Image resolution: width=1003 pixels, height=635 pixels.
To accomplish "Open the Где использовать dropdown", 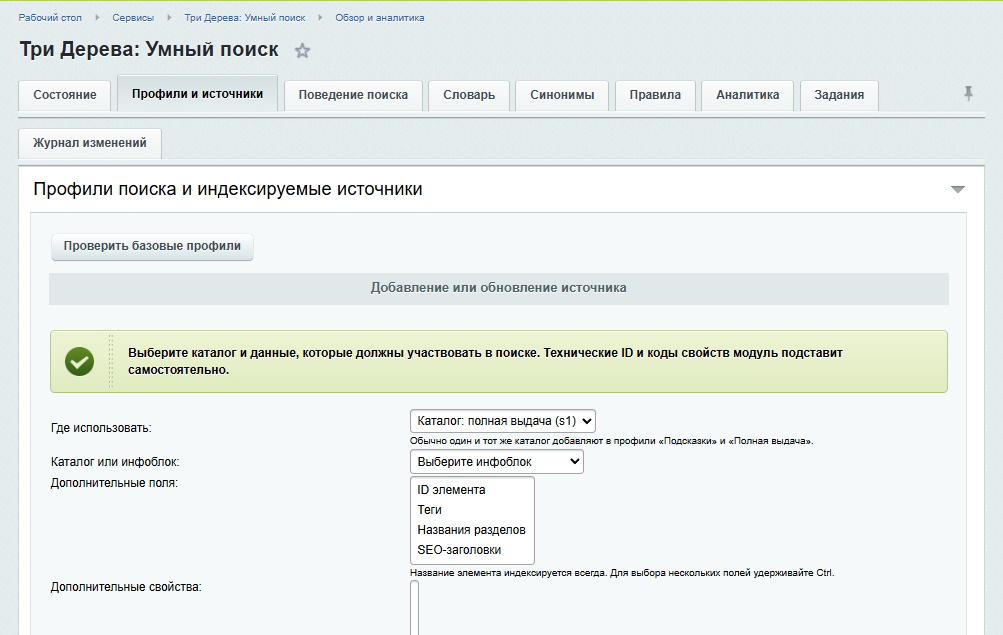I will point(503,421).
